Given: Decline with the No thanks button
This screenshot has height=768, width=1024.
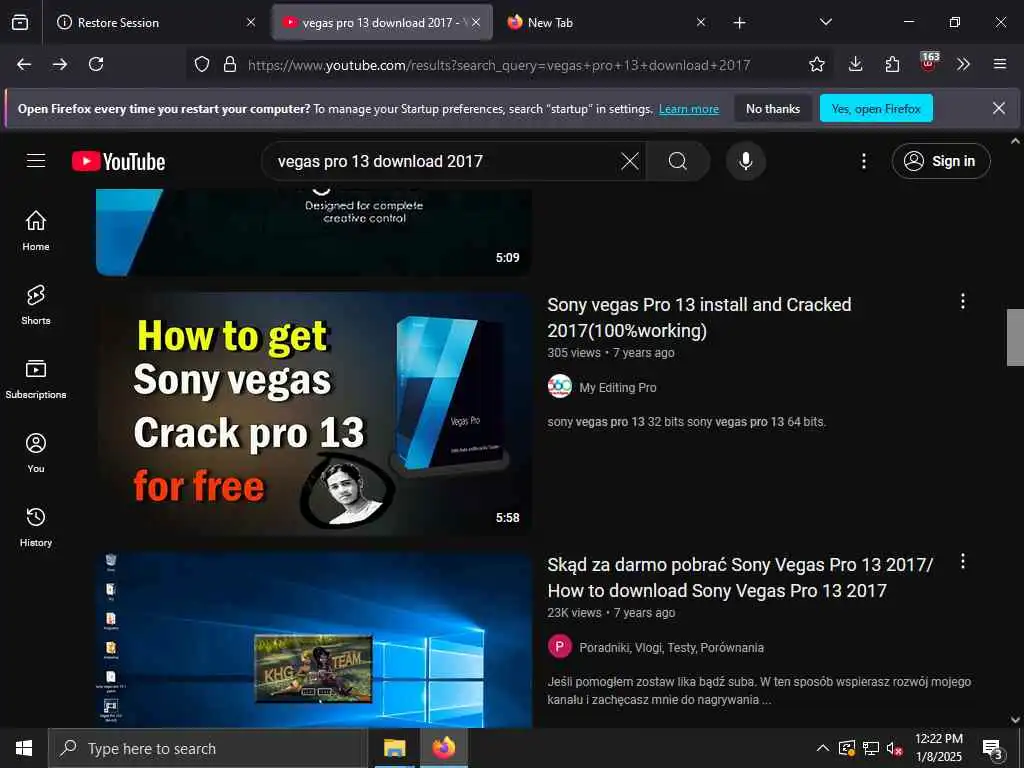Looking at the screenshot, I should pos(773,108).
